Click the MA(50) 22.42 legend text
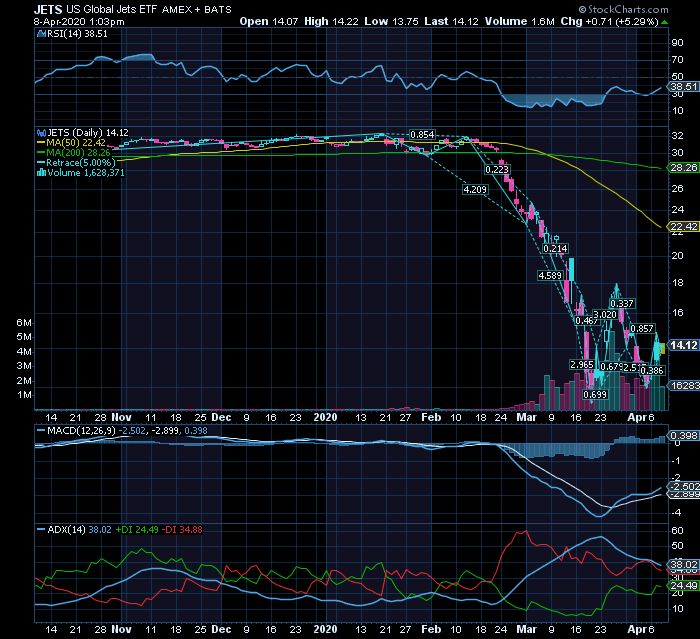The width and height of the screenshot is (700, 639). [x=76, y=143]
